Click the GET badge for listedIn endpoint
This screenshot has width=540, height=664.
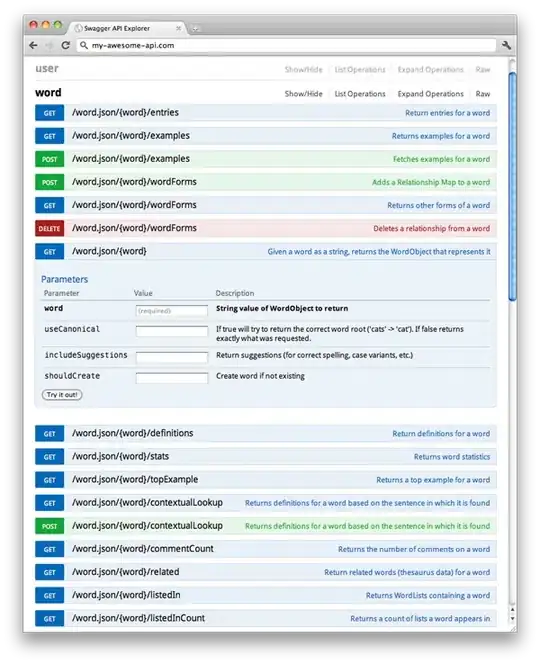(x=50, y=595)
